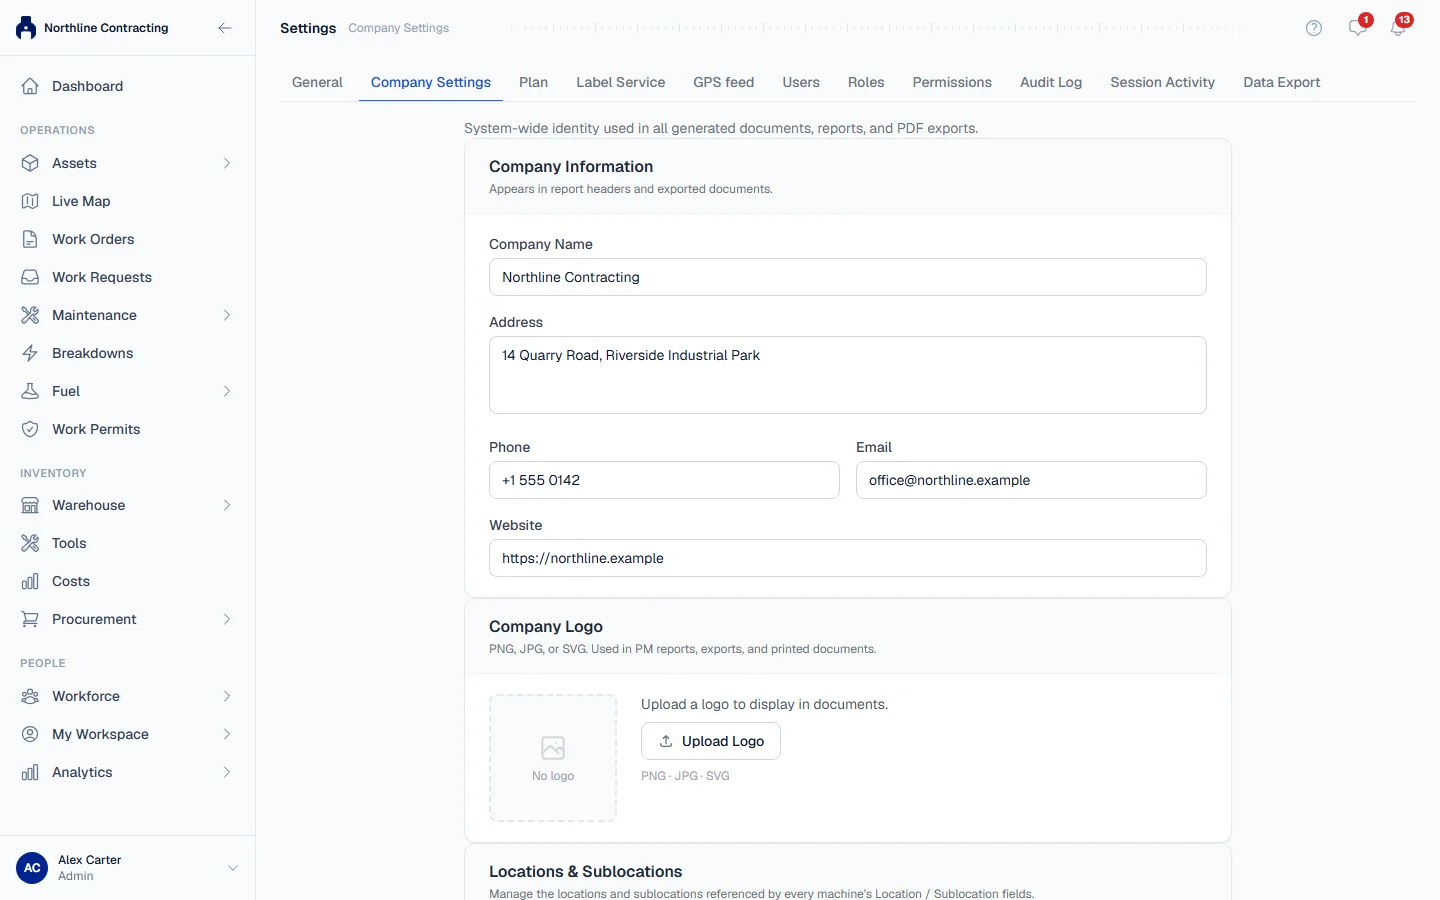Click the No logo placeholder box

[553, 758]
